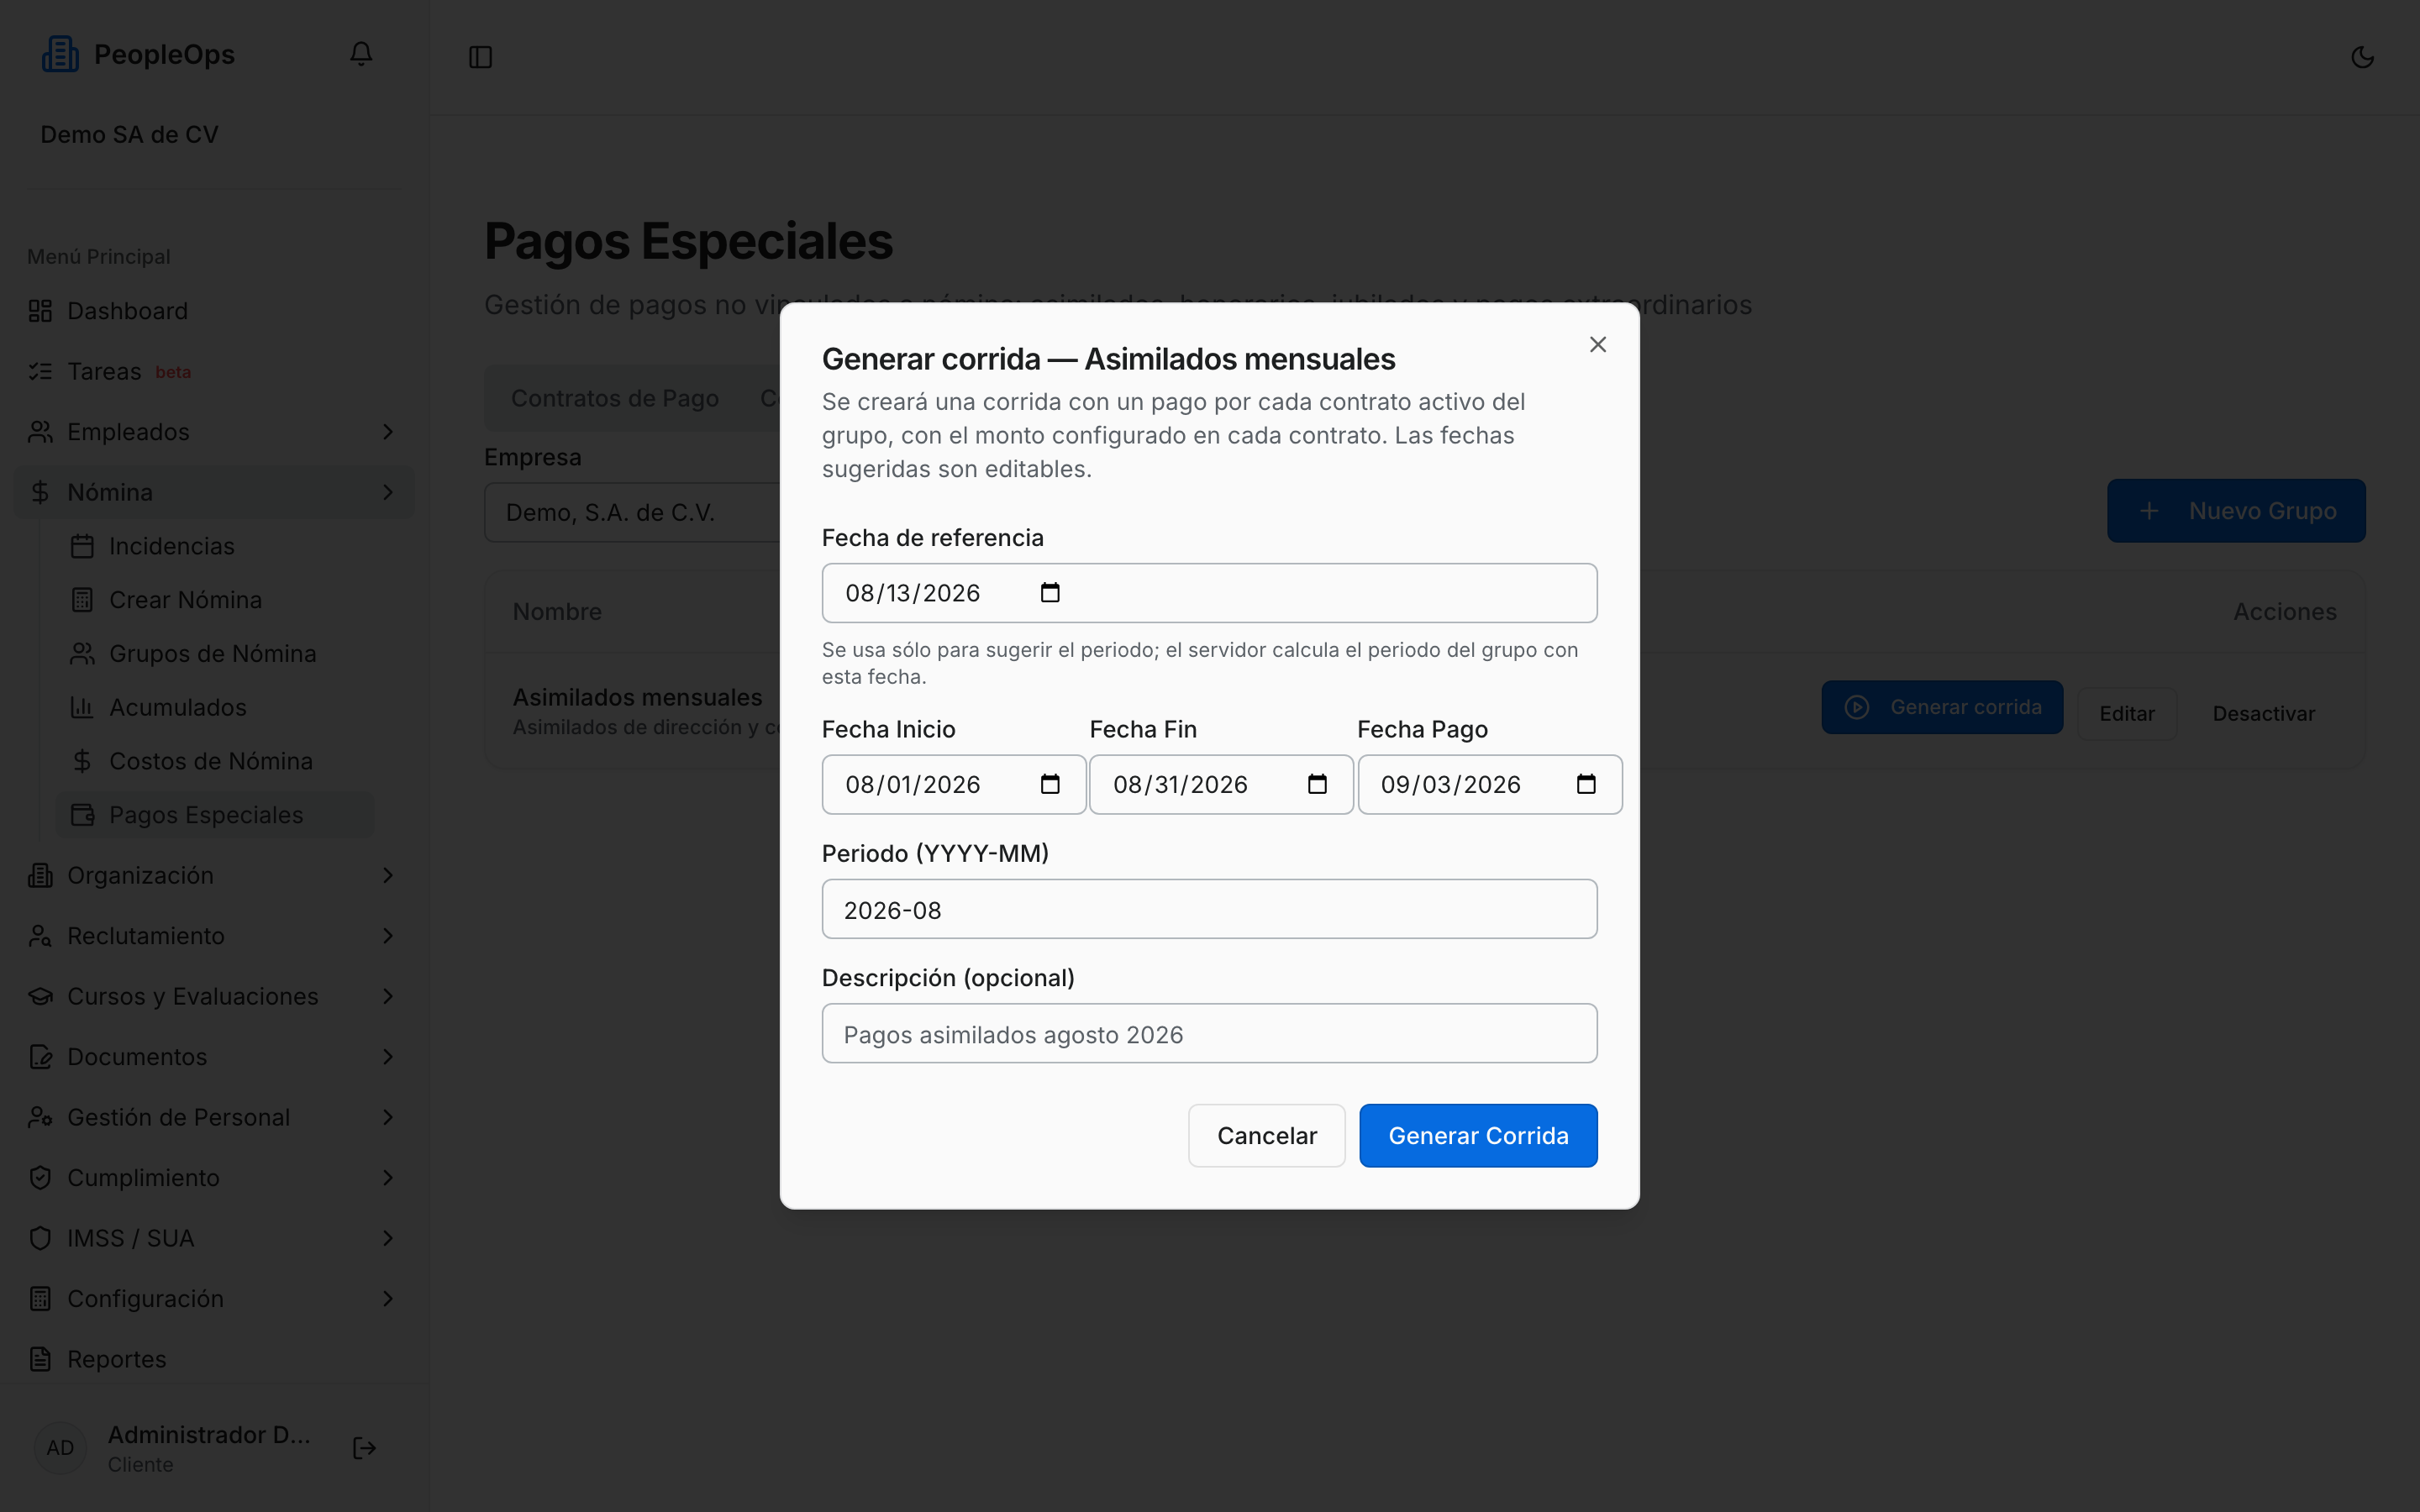Expand Cursos y Evaluaciones chevron
Image resolution: width=2420 pixels, height=1512 pixels.
click(x=388, y=997)
